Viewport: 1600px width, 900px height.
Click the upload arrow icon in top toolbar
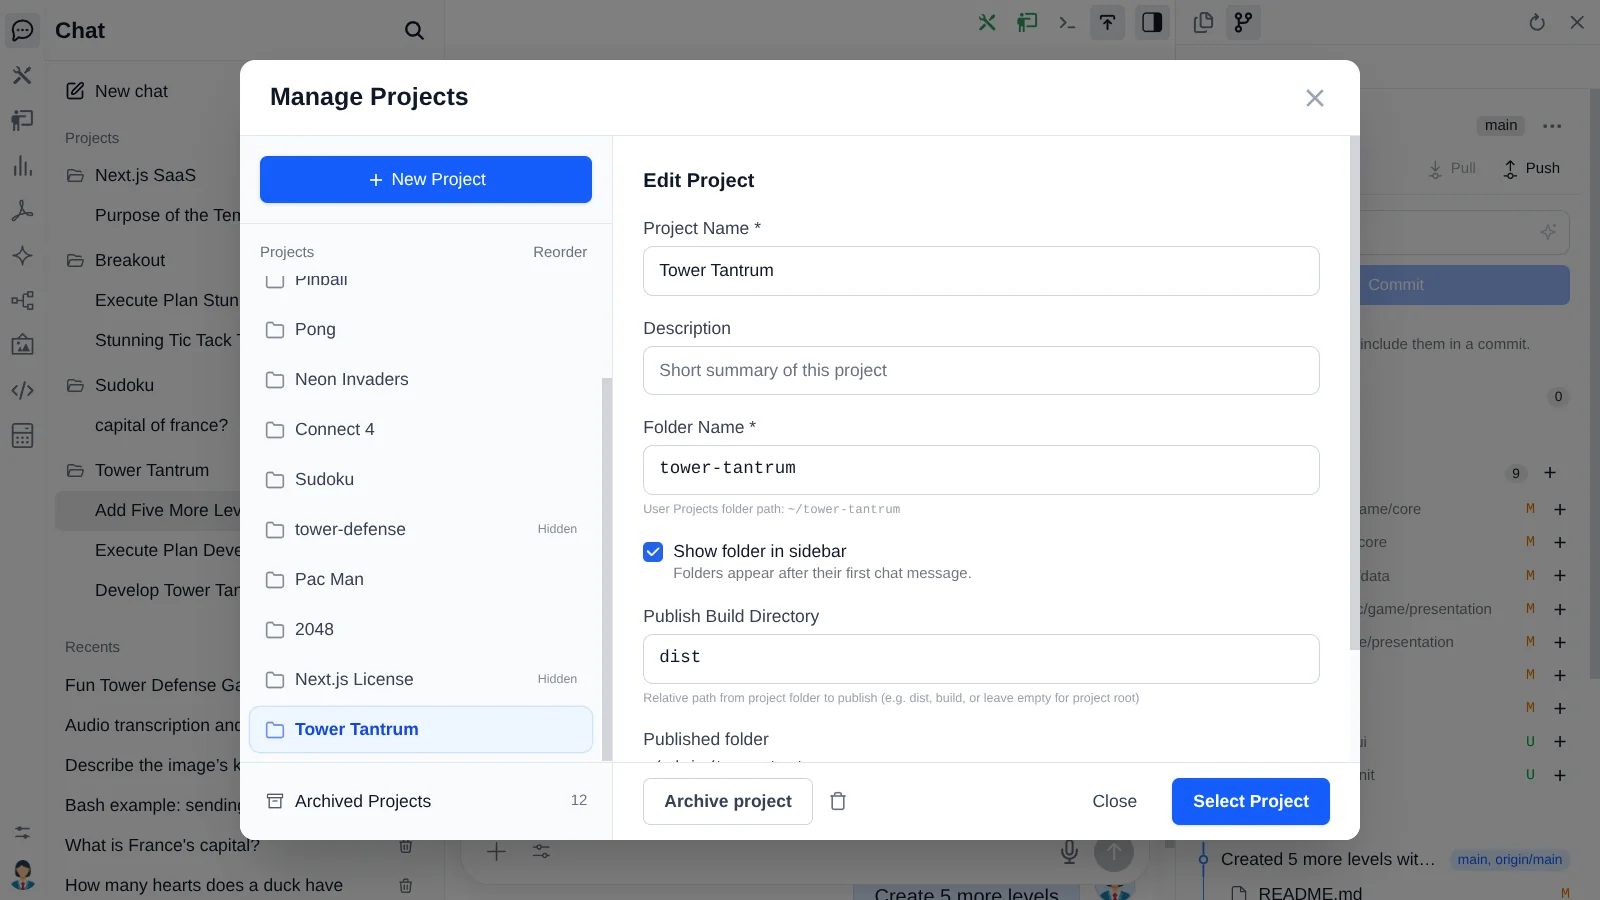(x=1107, y=22)
